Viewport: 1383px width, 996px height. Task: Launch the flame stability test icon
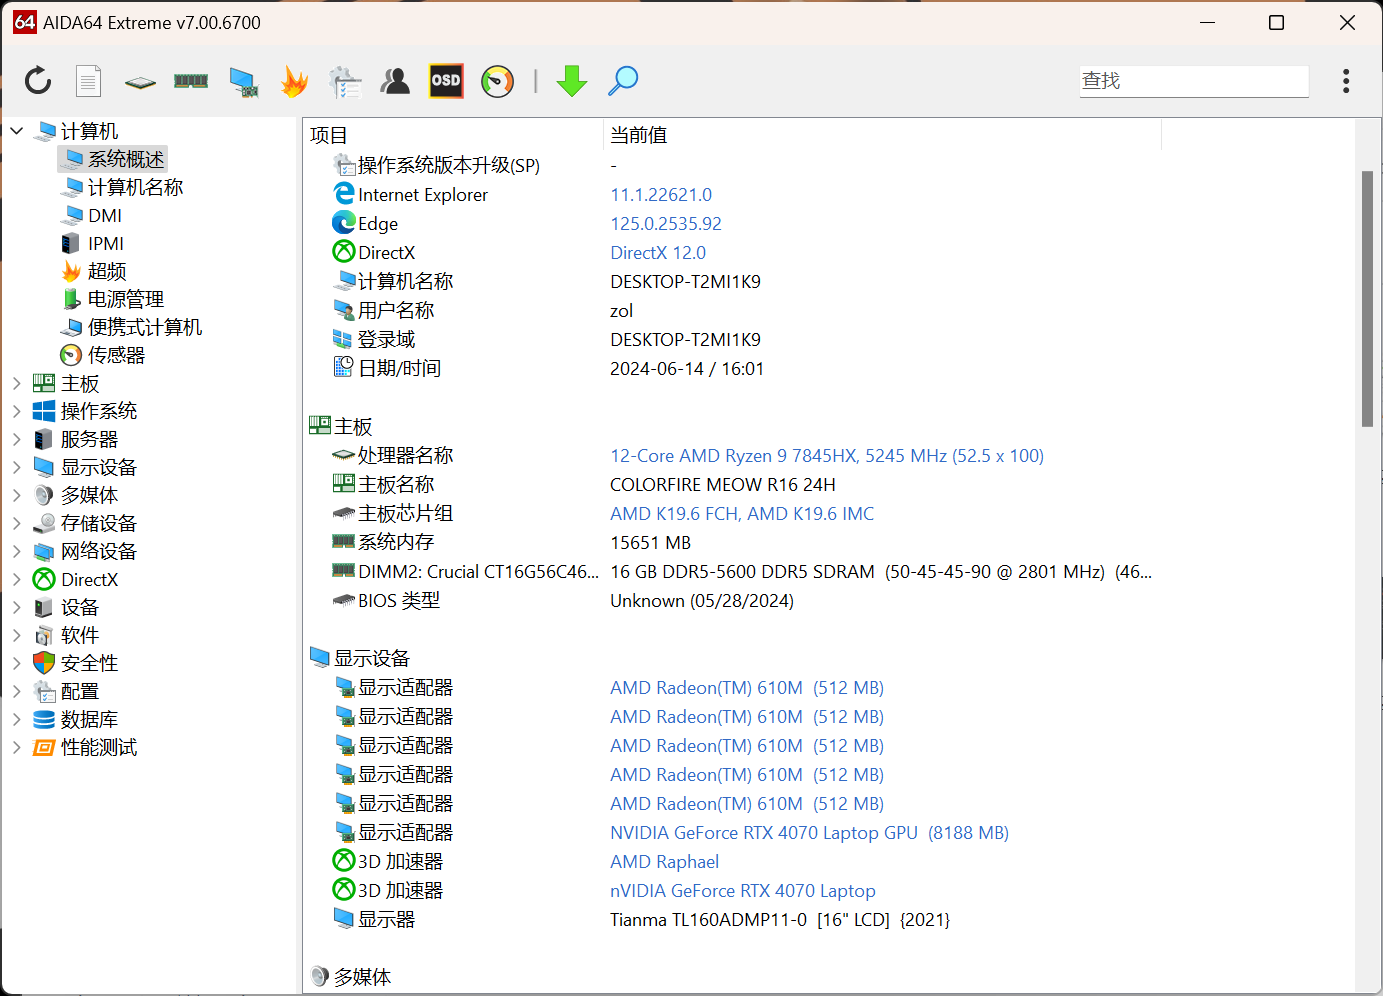294,81
